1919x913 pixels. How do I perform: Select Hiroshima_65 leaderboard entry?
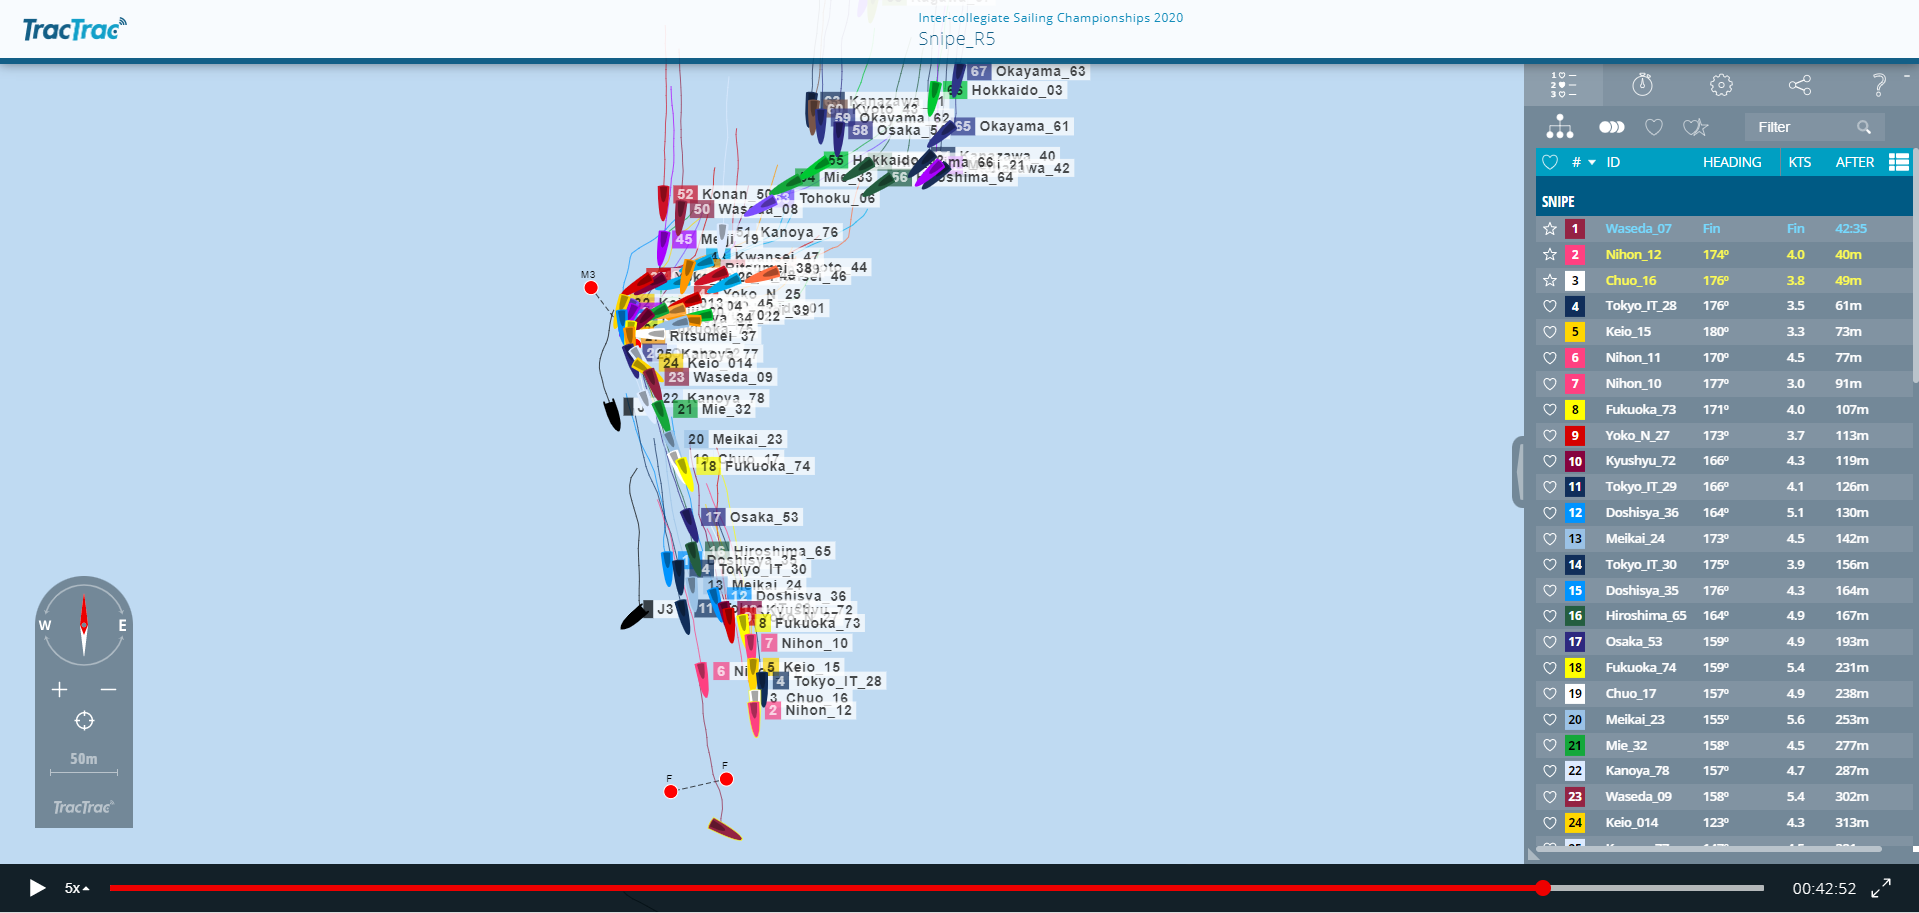pos(1724,616)
